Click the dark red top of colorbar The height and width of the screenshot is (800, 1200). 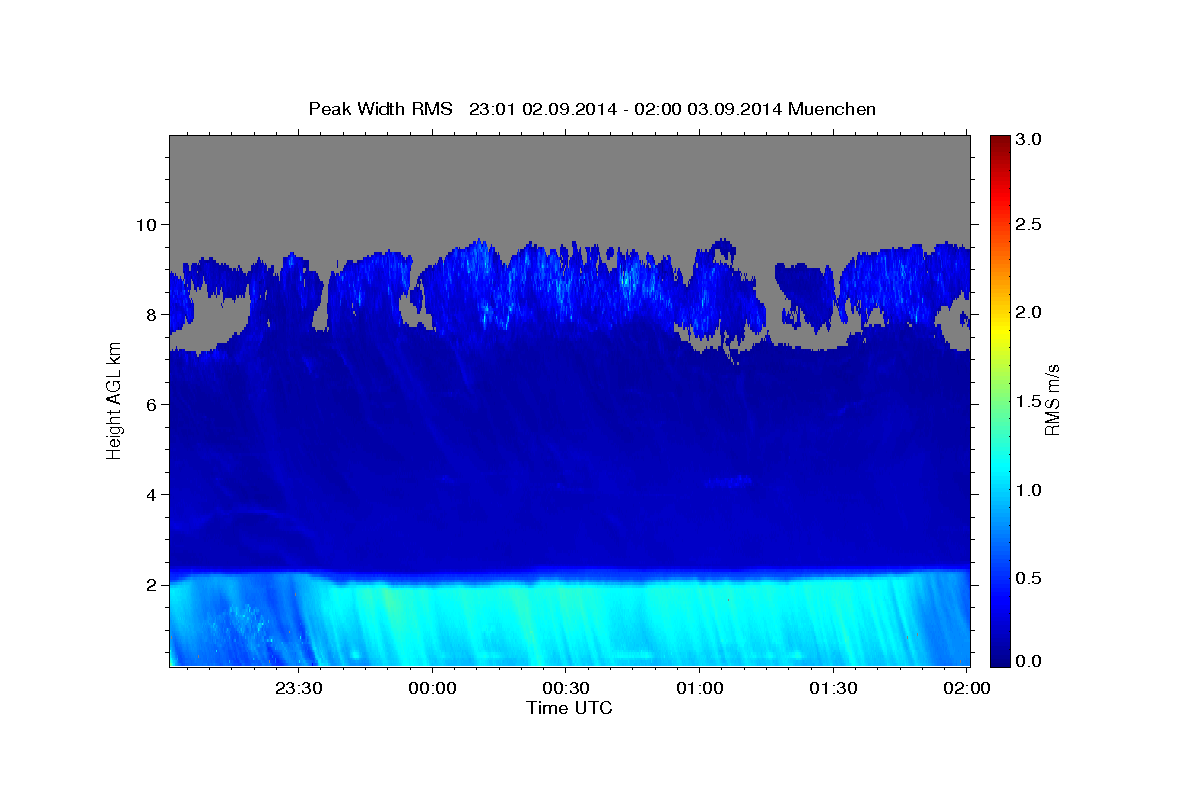tap(999, 145)
